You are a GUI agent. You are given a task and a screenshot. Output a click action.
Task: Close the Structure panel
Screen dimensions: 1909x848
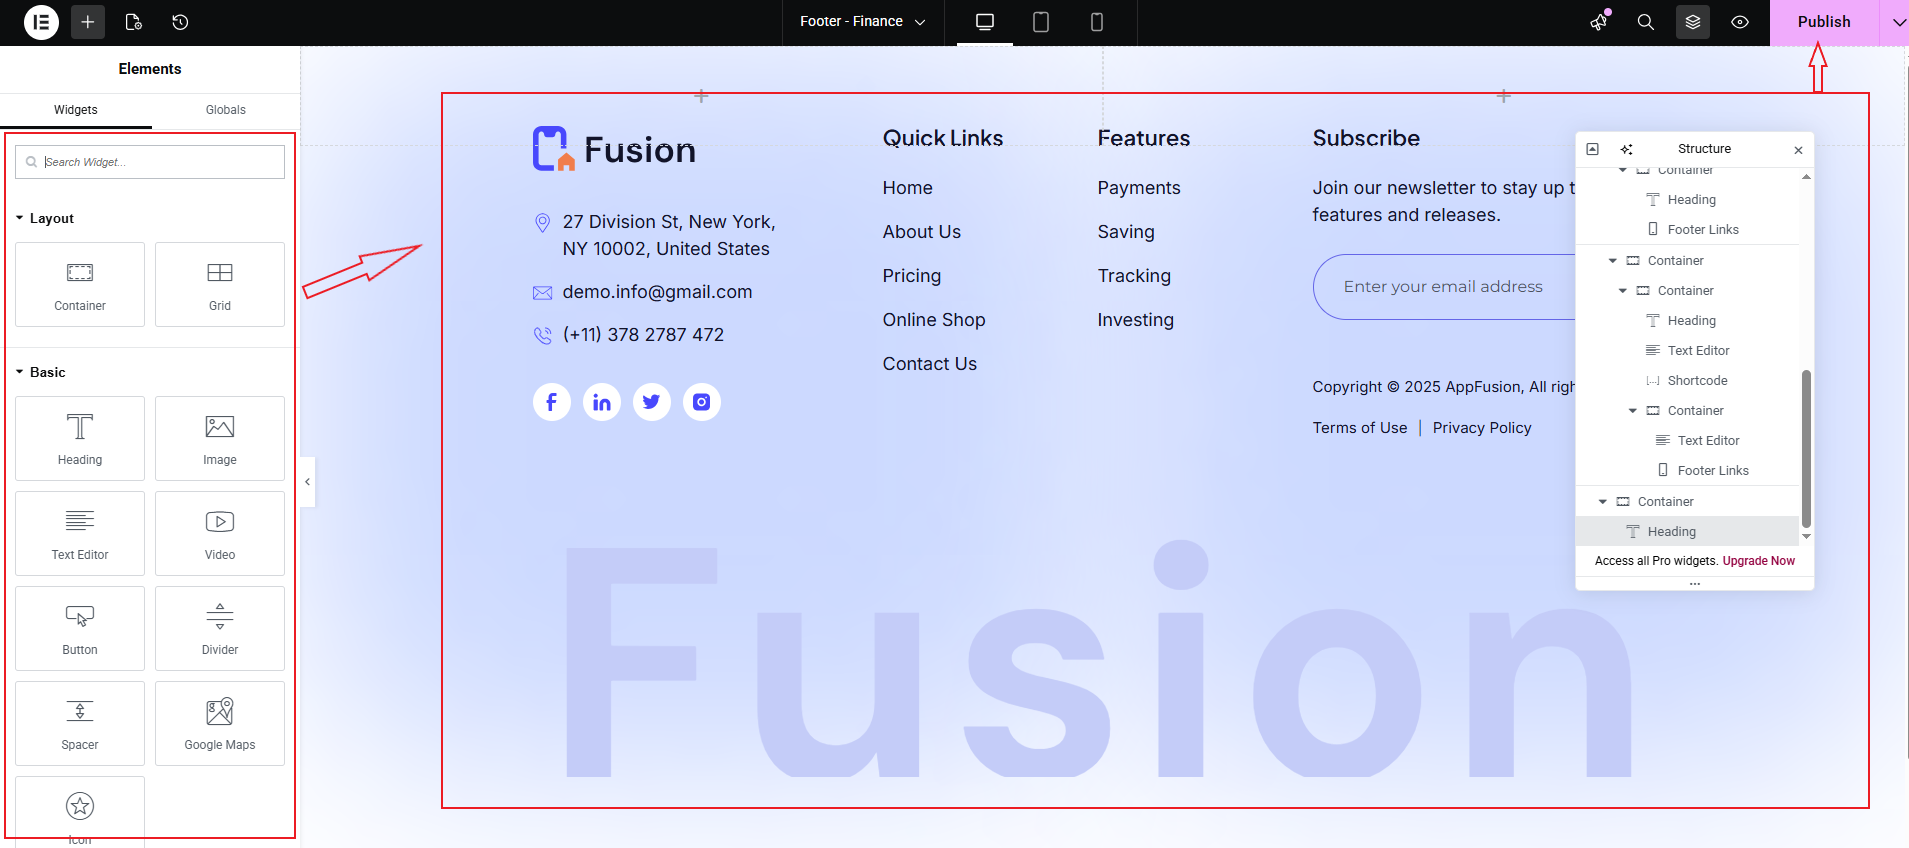(x=1798, y=150)
